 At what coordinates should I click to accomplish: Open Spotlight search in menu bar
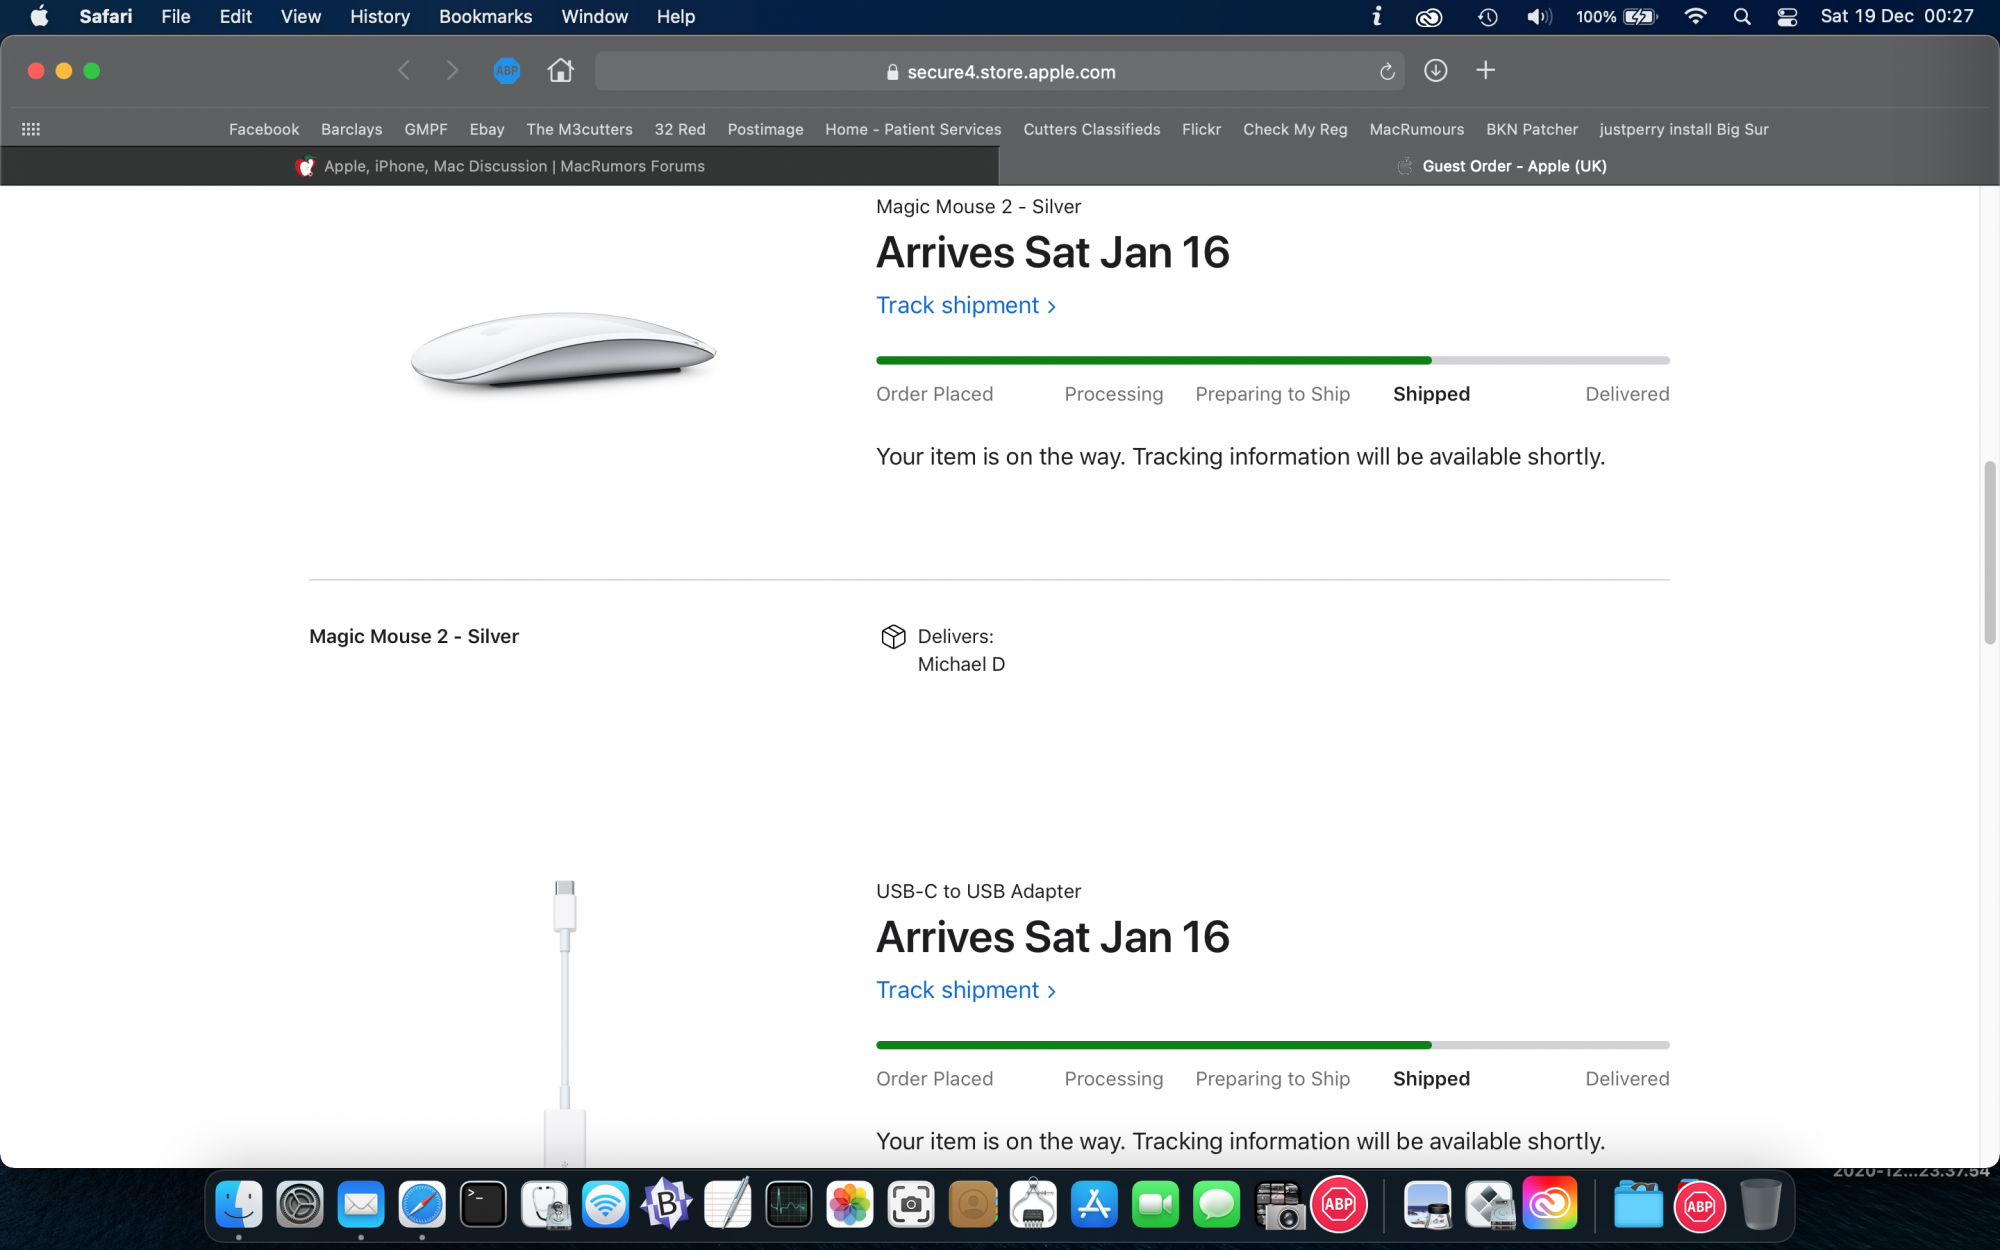[x=1741, y=17]
